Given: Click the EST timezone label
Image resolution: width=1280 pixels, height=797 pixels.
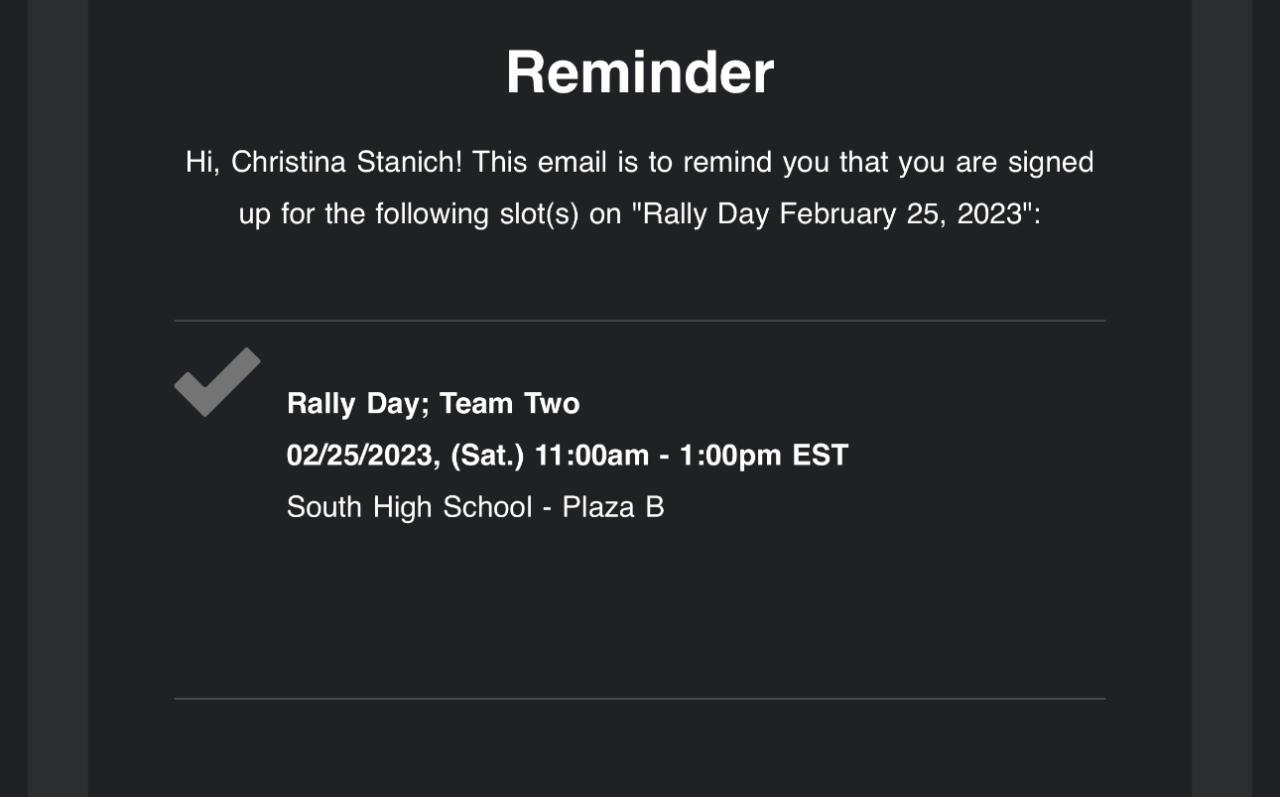Looking at the screenshot, I should pyautogui.click(x=820, y=456).
